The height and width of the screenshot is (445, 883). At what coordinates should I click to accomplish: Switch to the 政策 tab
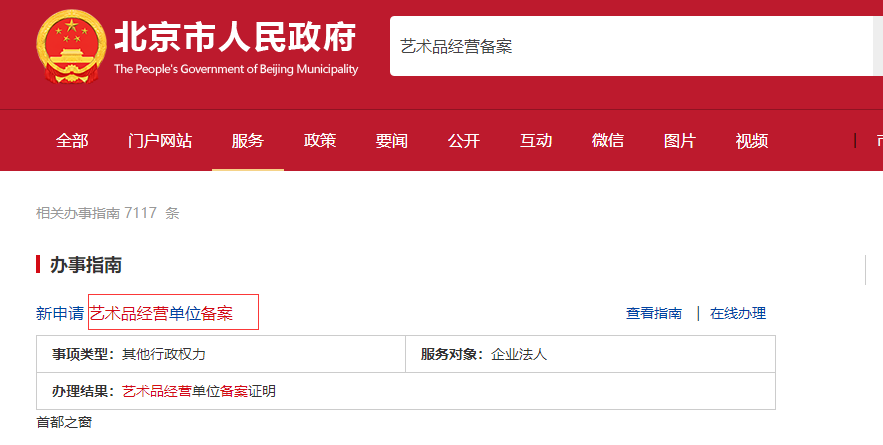[x=320, y=141]
